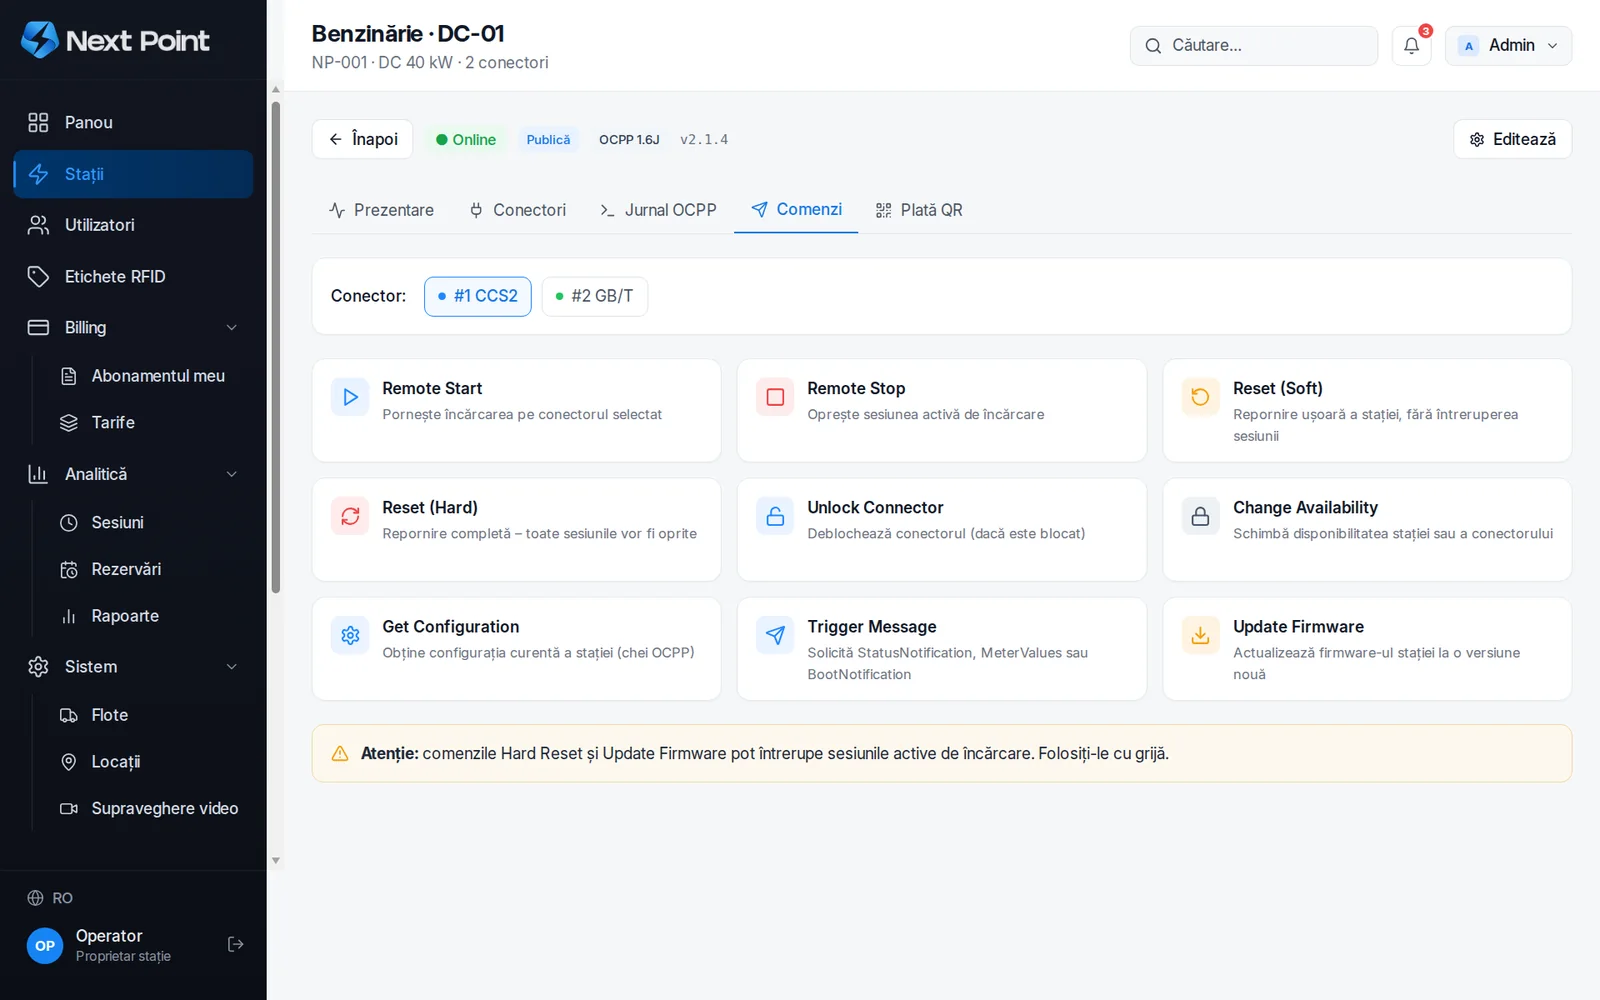Image resolution: width=1600 pixels, height=1000 pixels.
Task: Select connector #1 CCS2
Action: point(478,296)
